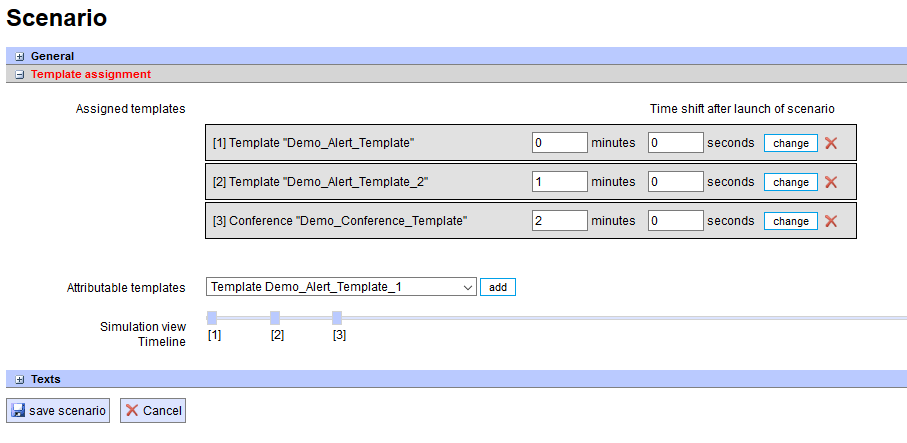Select timeline marker [2]
This screenshot has height=443, width=907.
pos(275,318)
